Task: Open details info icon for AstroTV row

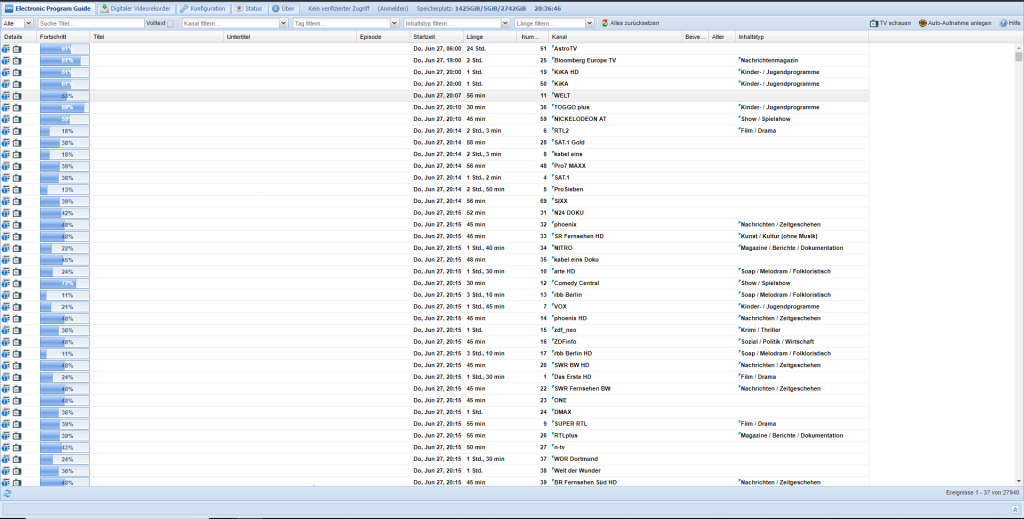Action: click(7, 48)
